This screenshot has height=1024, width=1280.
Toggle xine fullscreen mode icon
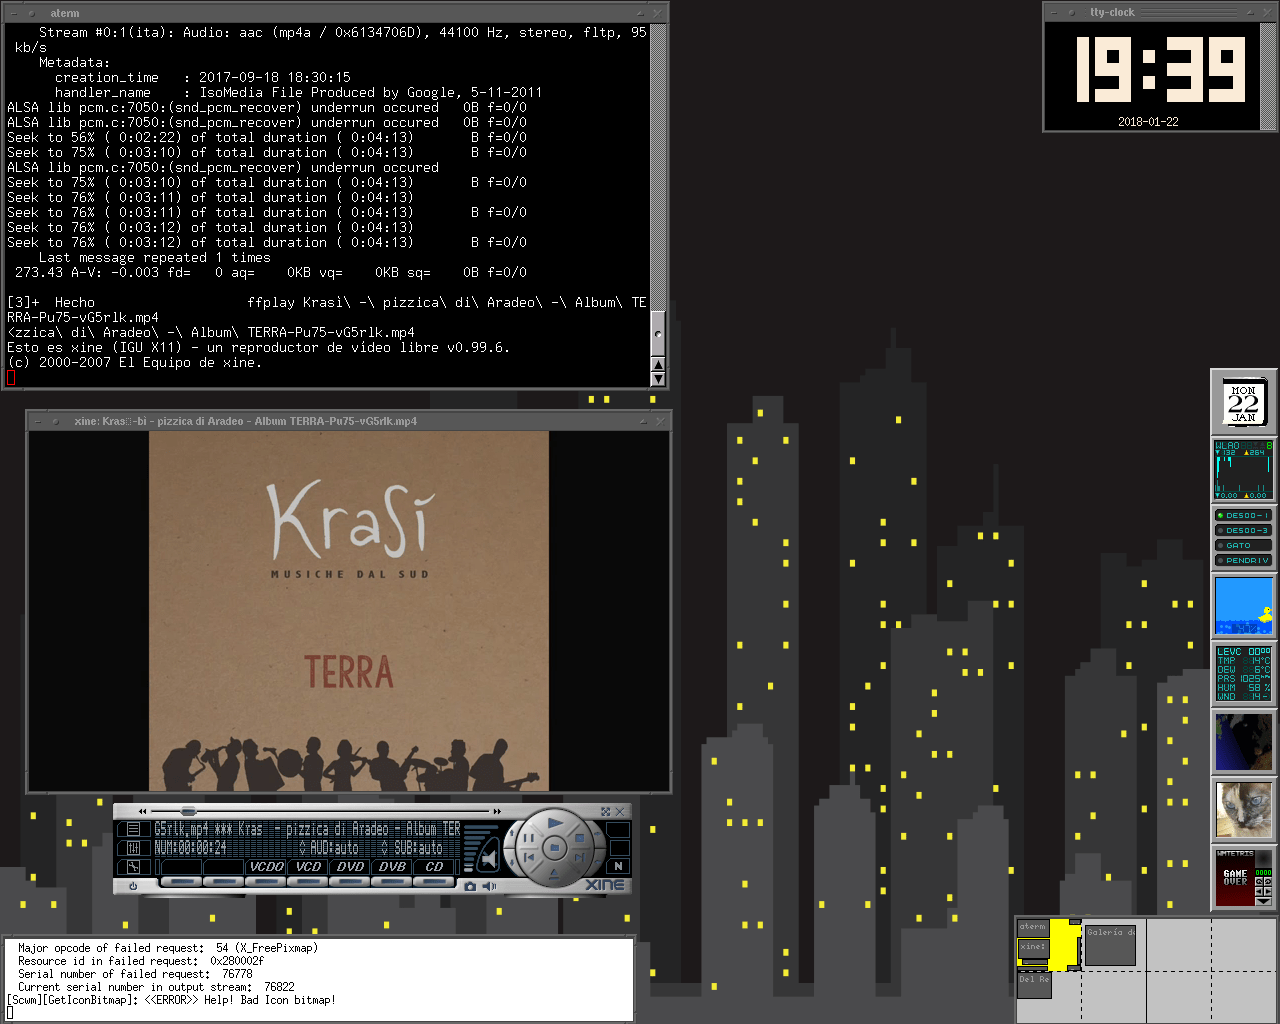[x=605, y=812]
